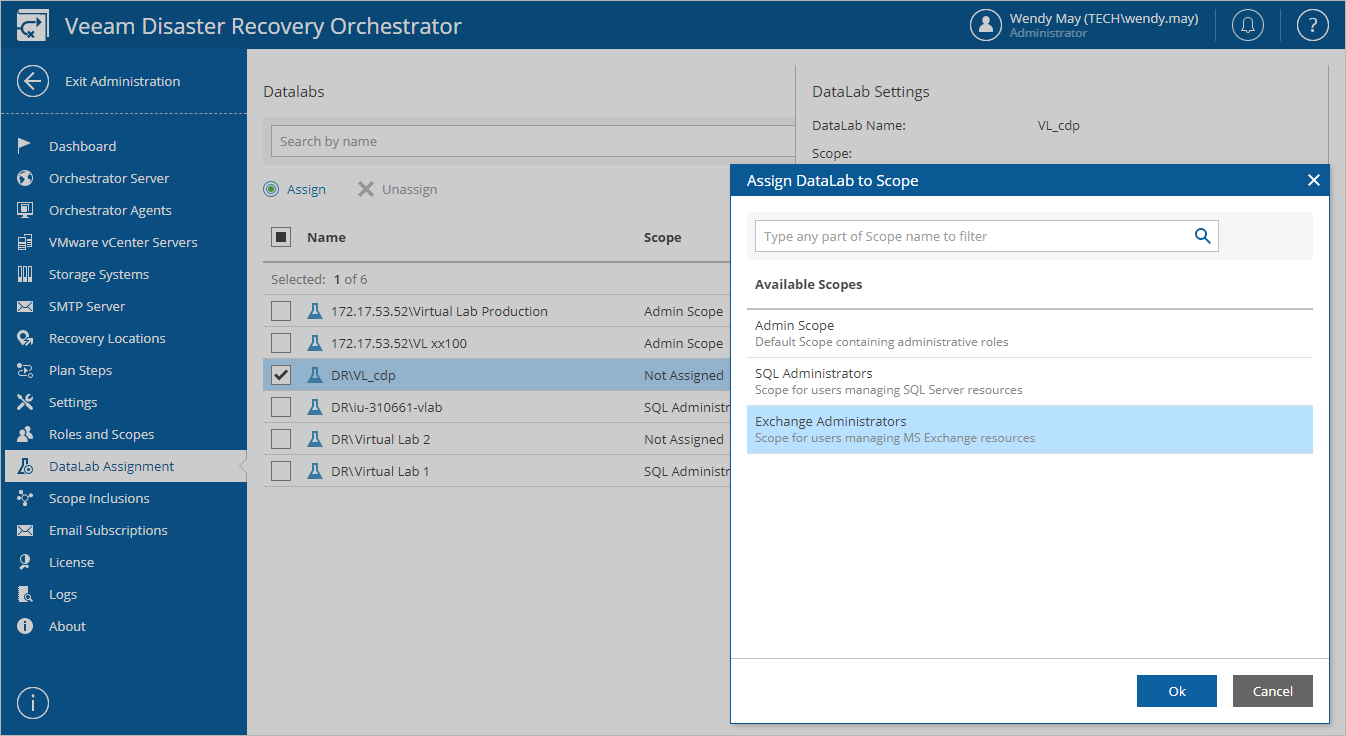Open the help question mark icon

(x=1312, y=25)
